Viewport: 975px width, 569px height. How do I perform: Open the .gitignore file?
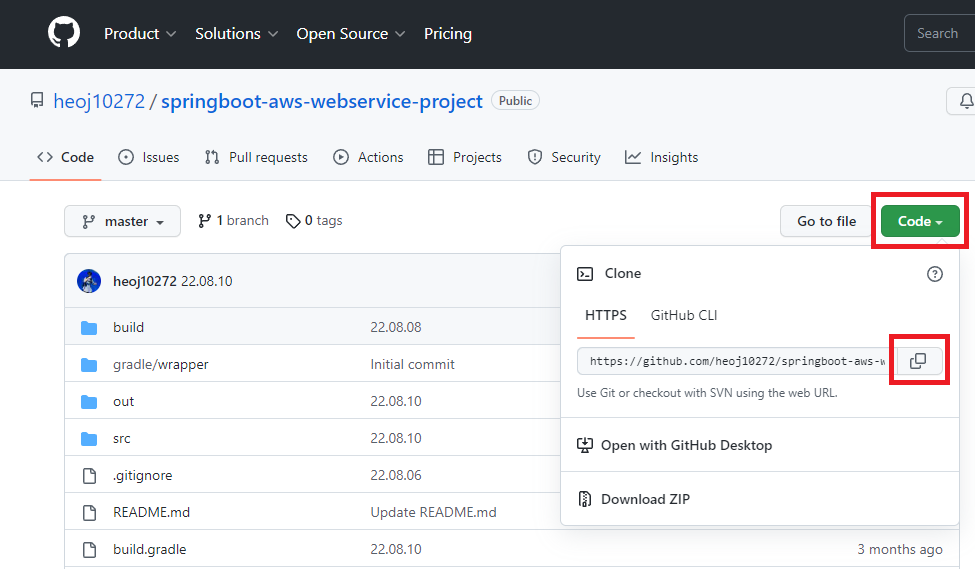tap(142, 476)
